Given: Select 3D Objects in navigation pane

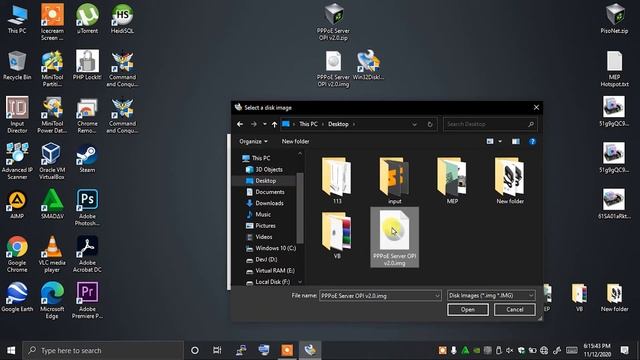Looking at the screenshot, I should 265,169.
